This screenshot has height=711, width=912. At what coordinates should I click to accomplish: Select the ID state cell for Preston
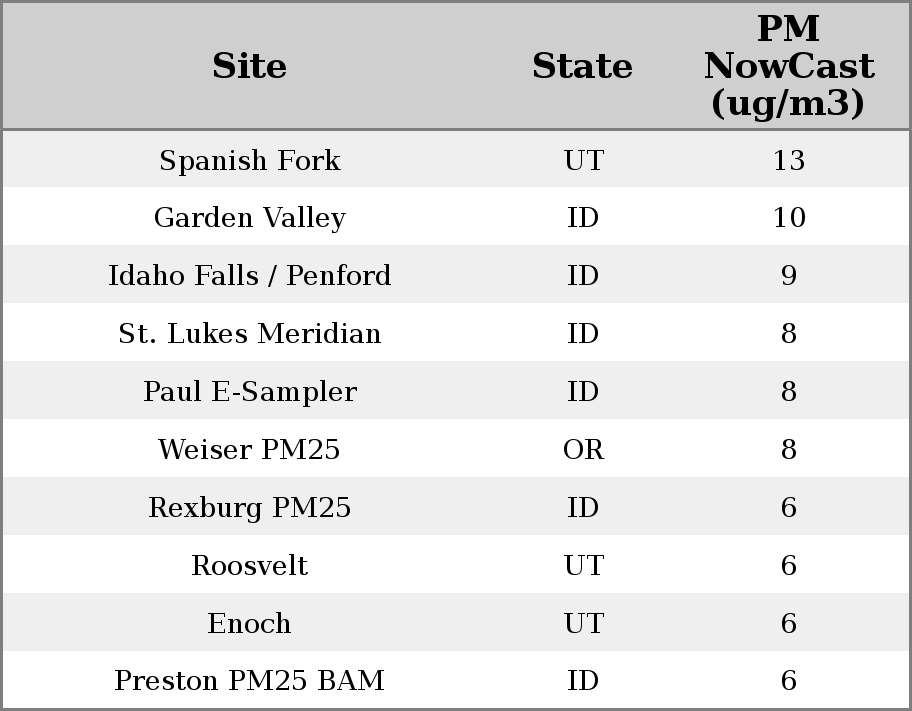583,681
